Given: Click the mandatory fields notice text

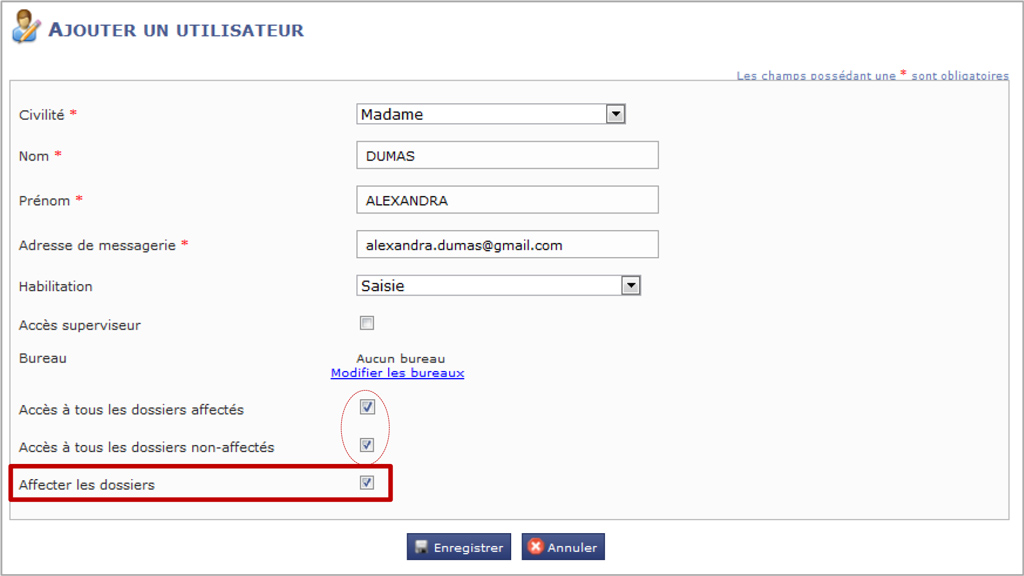Looking at the screenshot, I should click(872, 75).
